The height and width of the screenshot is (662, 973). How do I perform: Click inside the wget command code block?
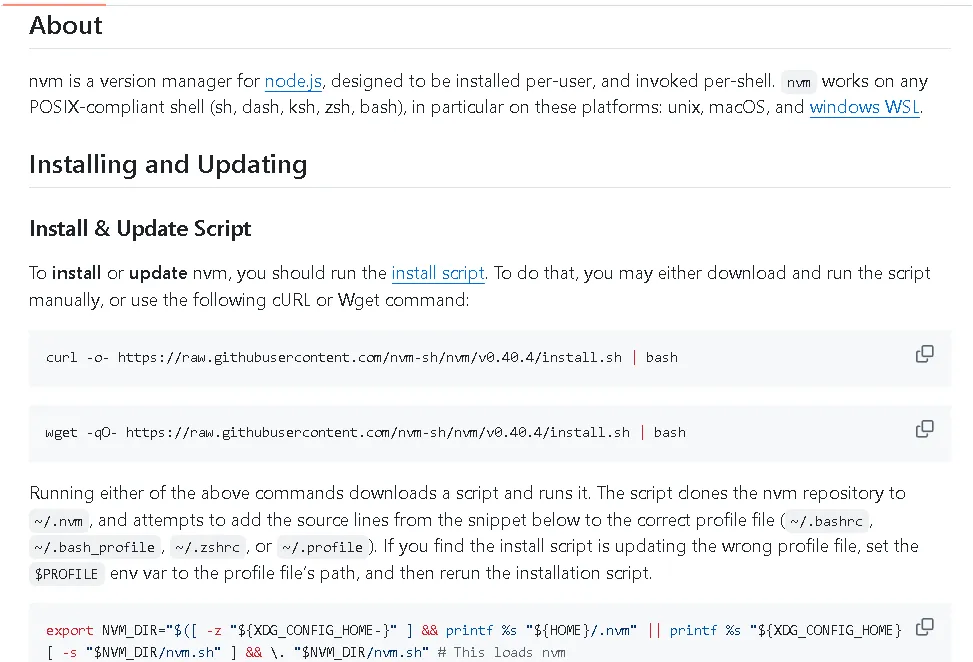(x=365, y=432)
